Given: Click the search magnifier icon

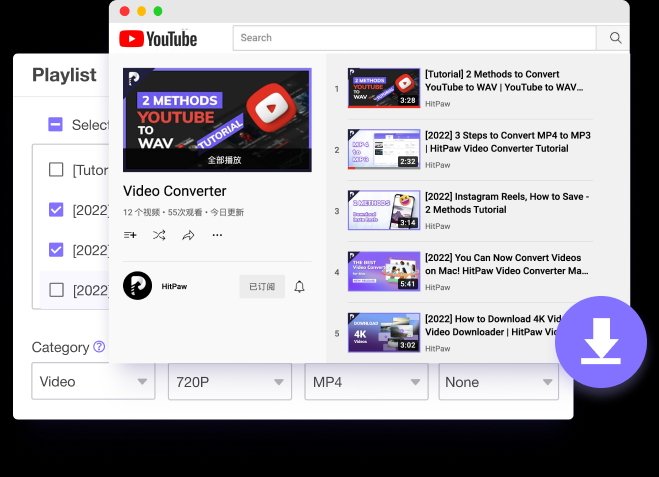Looking at the screenshot, I should pos(615,38).
